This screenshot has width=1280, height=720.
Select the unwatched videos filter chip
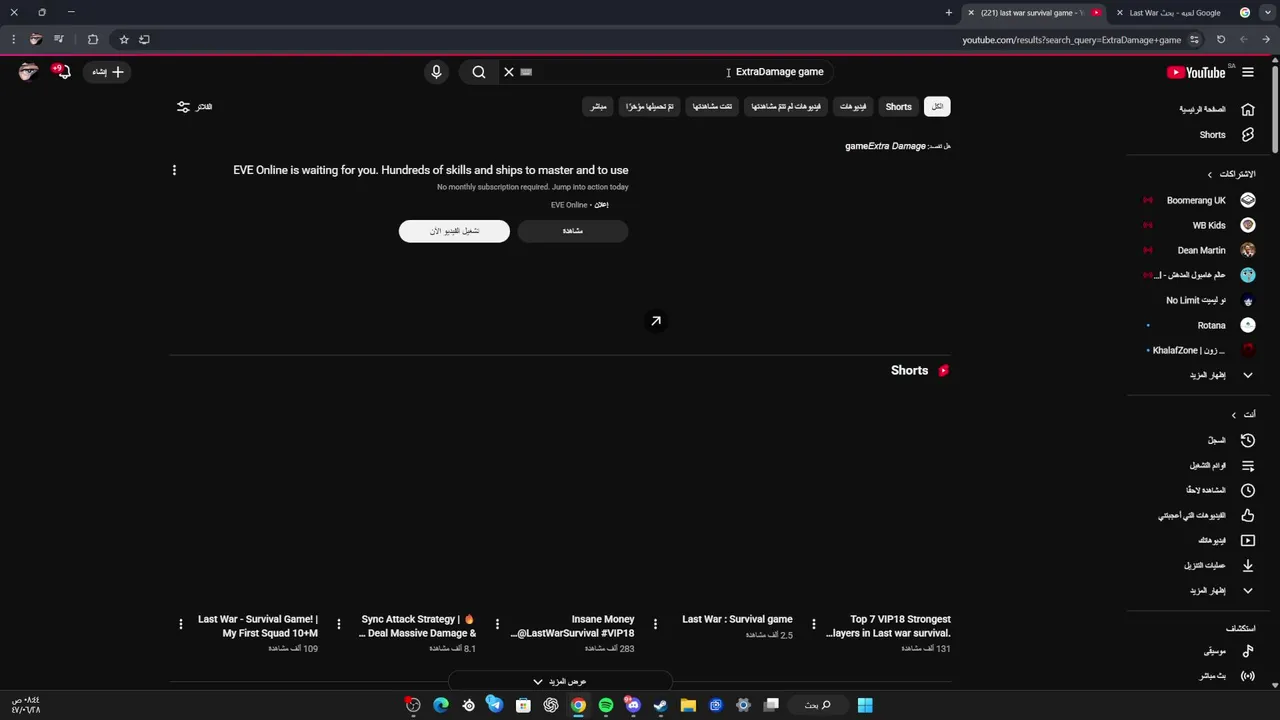[x=786, y=107]
